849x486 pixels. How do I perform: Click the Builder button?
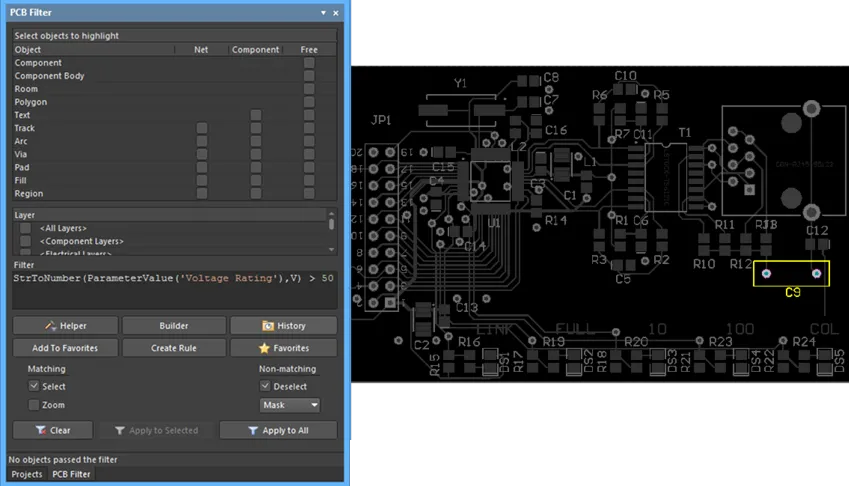click(x=174, y=326)
